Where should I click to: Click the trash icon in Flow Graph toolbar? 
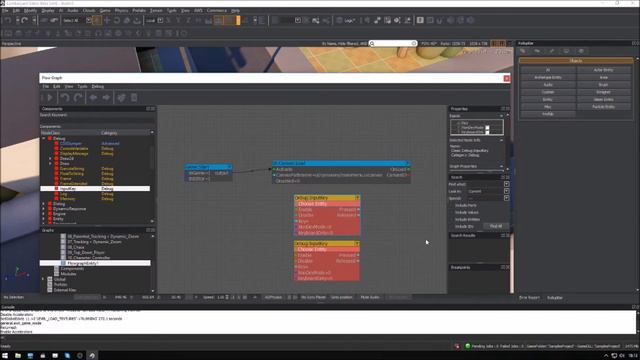134,98
